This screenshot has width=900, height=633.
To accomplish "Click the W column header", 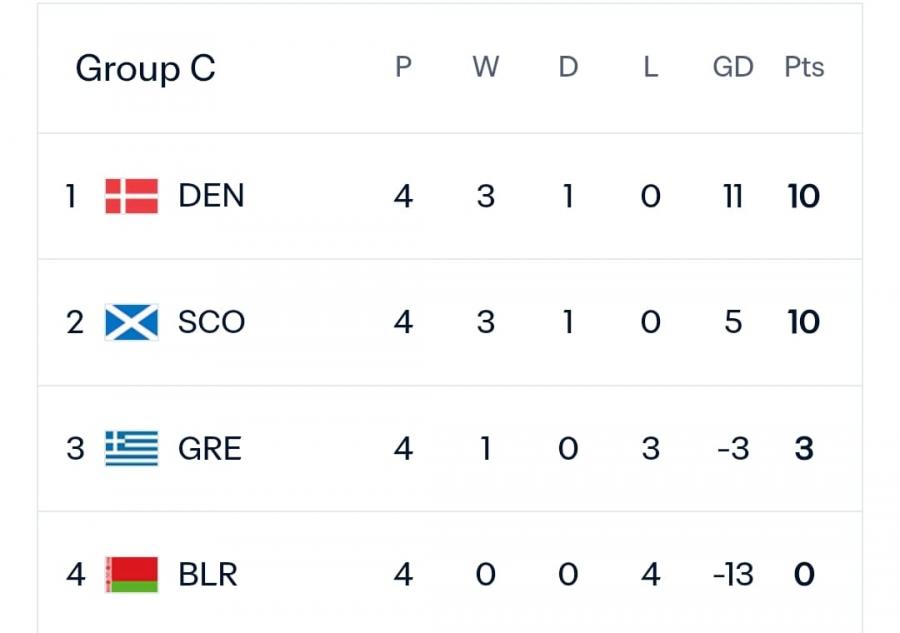I will 486,67.
